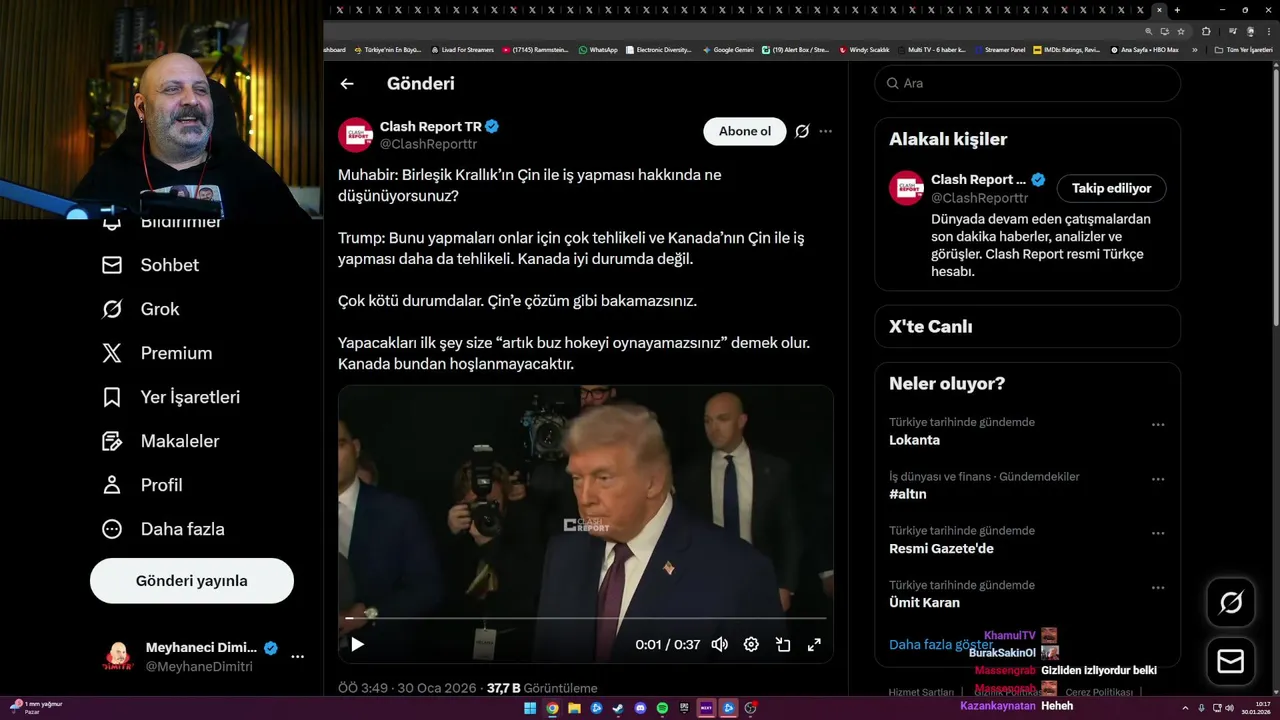Open the IMDb Ratings bookmark

click(1067, 49)
